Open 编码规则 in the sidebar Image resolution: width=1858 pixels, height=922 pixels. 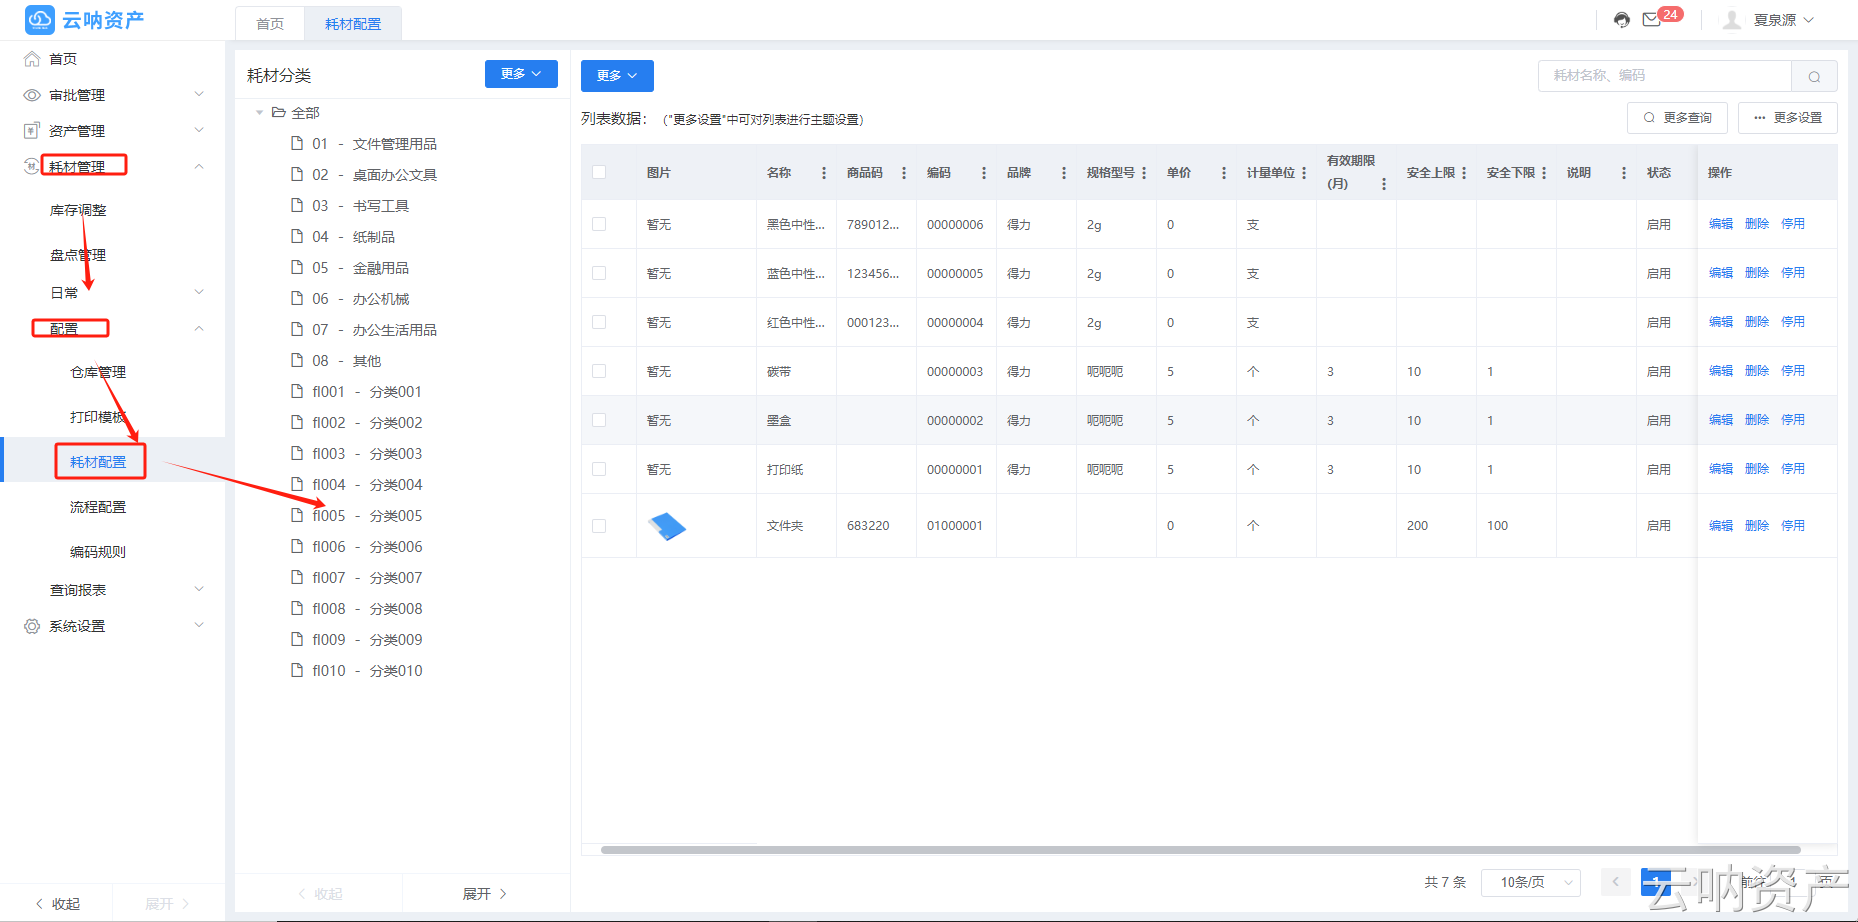(98, 552)
